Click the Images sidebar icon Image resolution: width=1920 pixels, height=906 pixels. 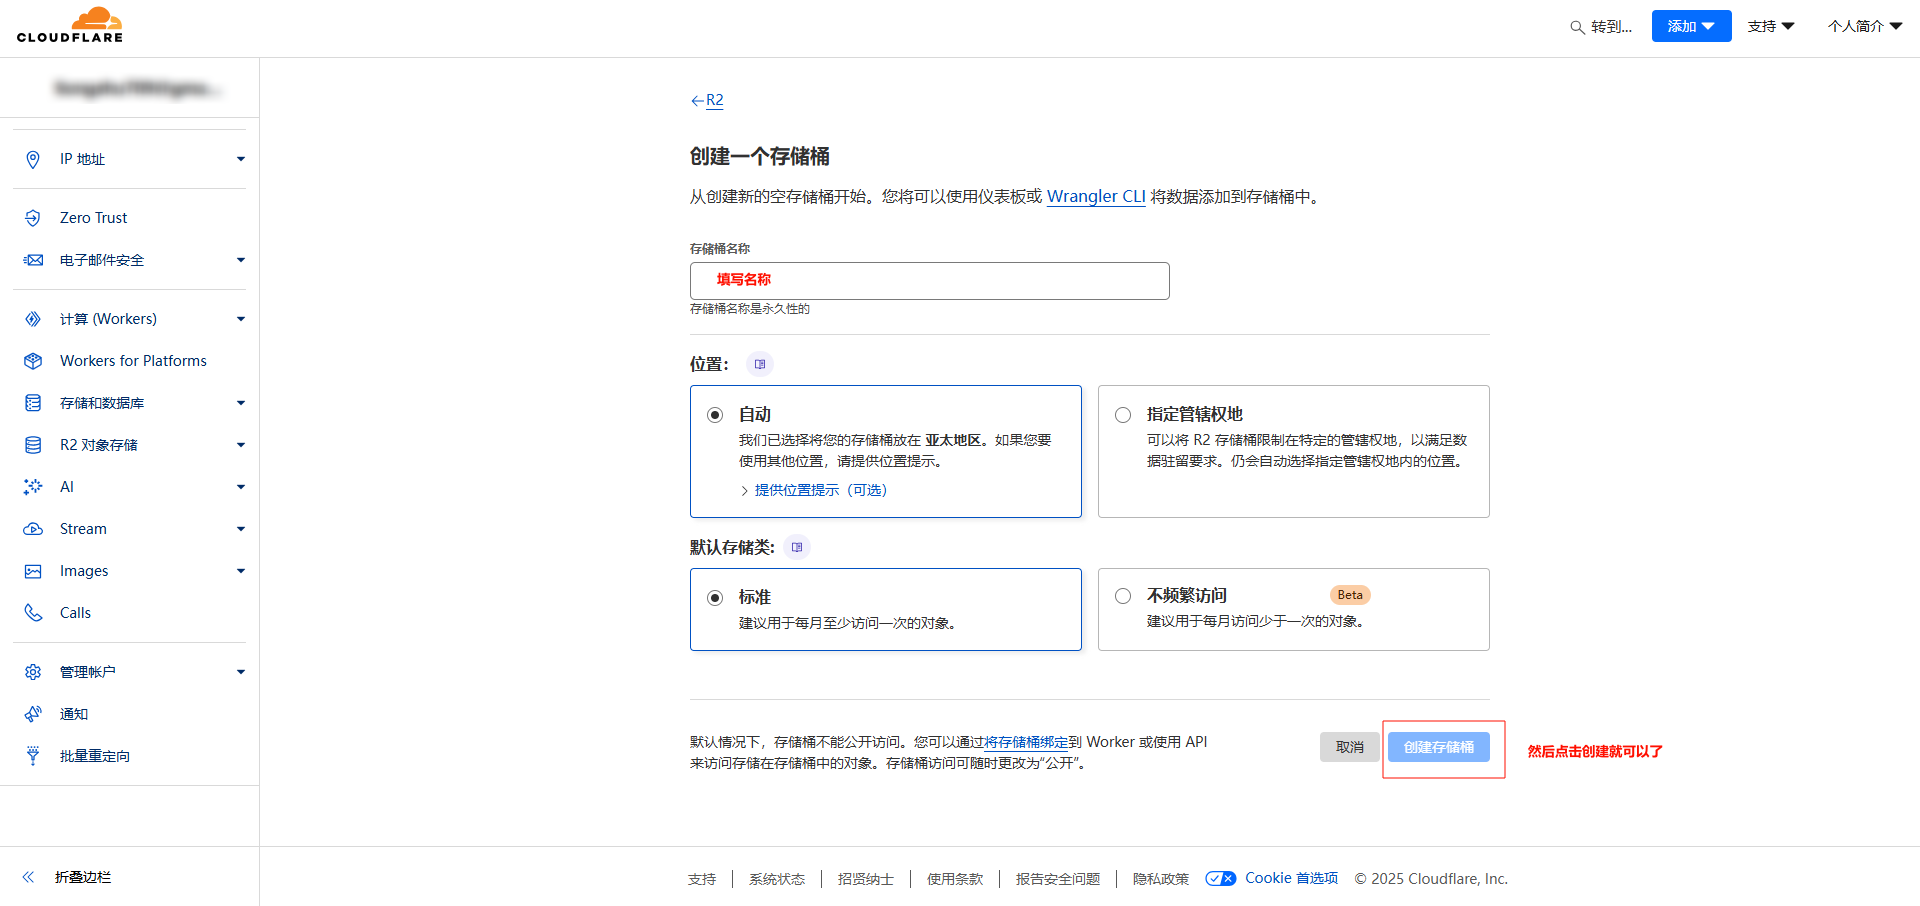pos(33,570)
